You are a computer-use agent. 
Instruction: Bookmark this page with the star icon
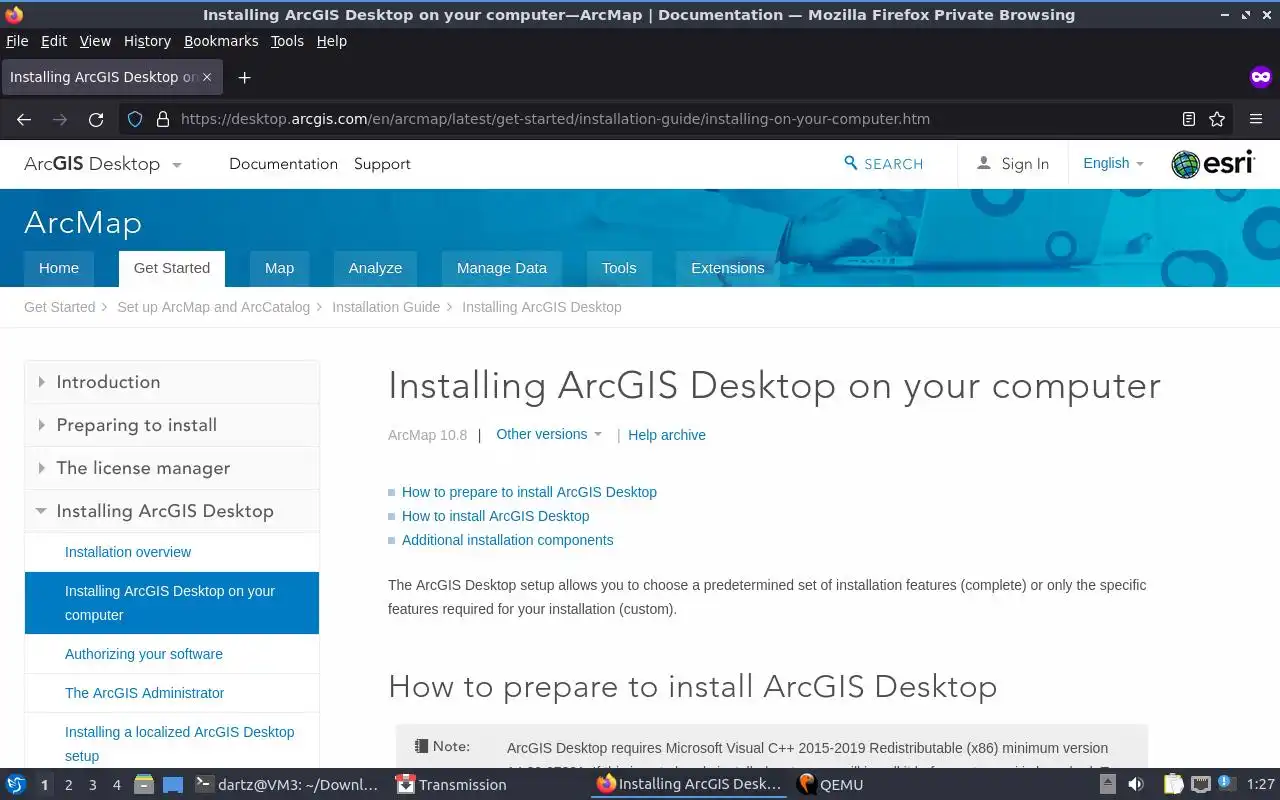tap(1217, 119)
